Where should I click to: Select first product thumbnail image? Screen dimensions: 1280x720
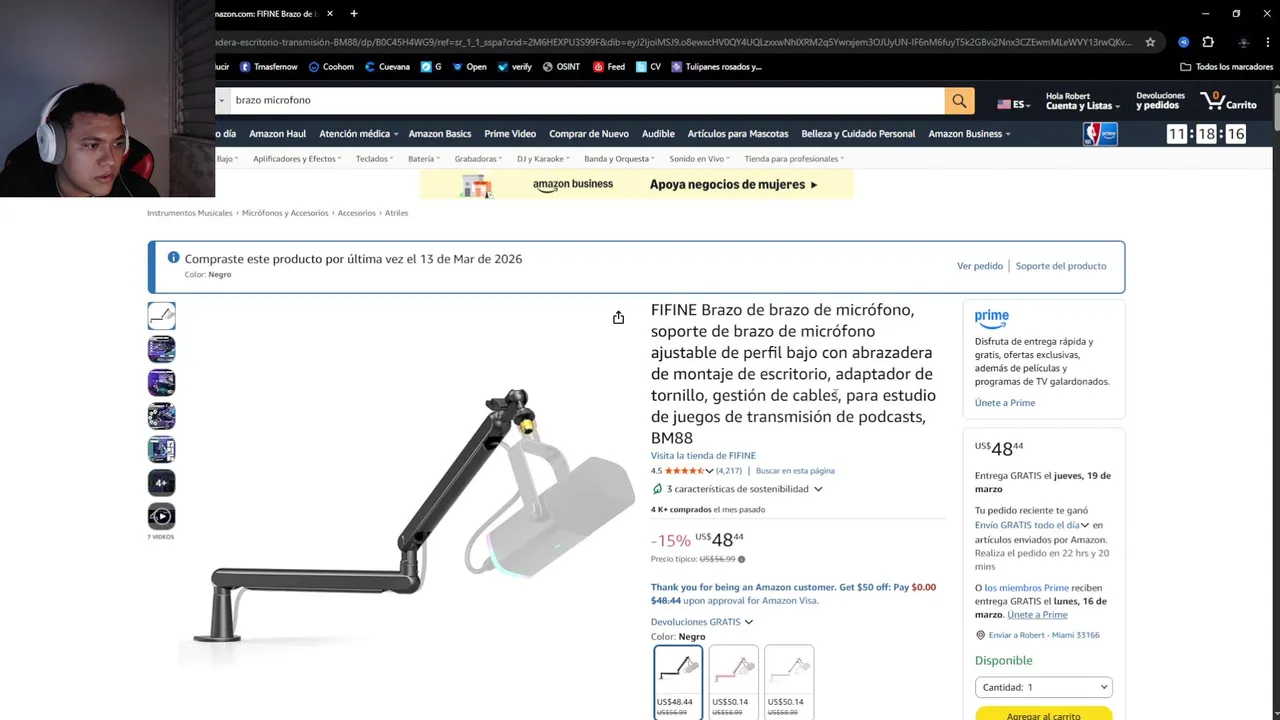[162, 316]
